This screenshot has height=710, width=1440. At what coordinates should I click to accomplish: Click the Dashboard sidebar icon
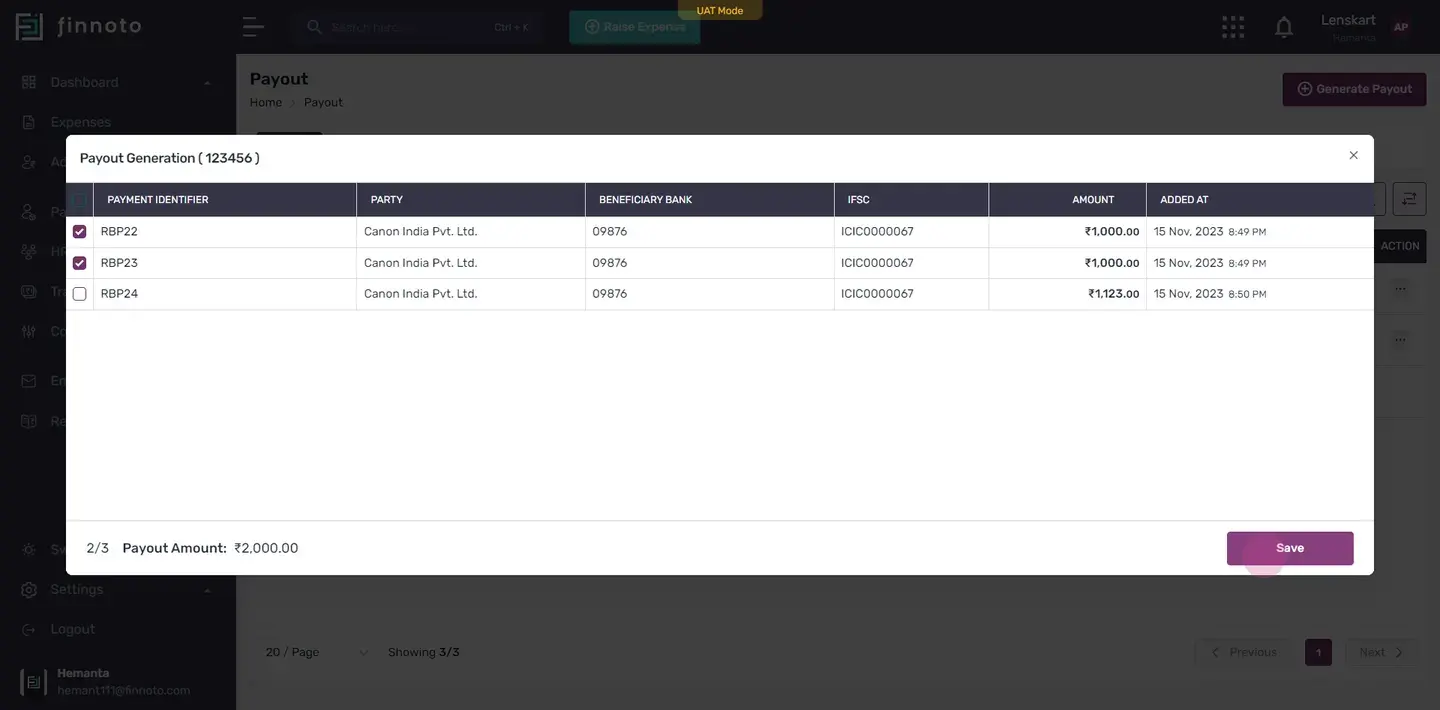pos(29,82)
